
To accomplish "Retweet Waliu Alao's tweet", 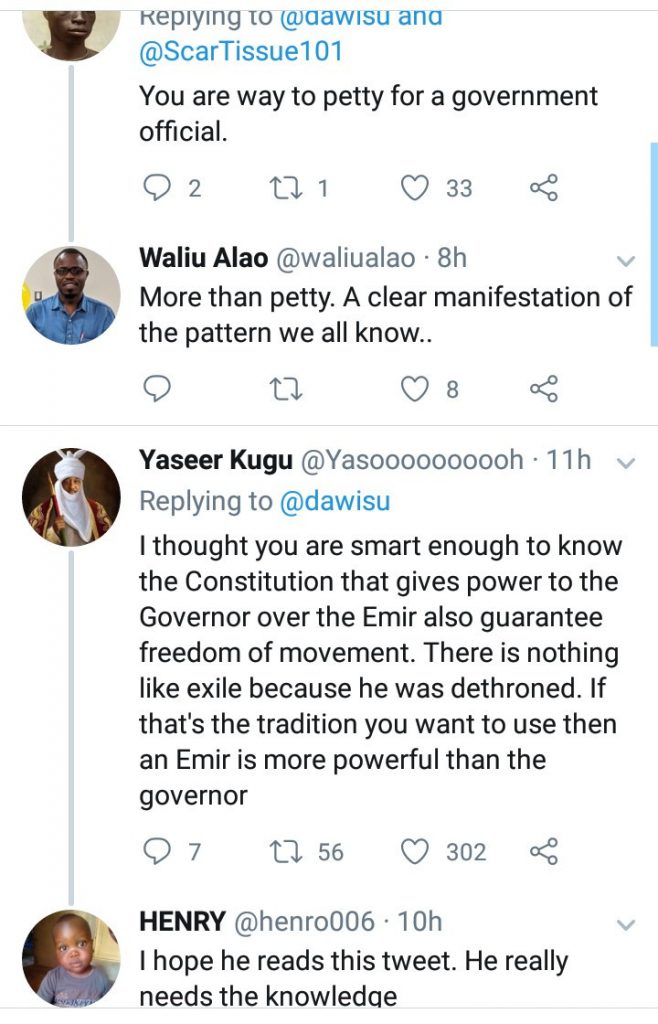I will pos(285,388).
